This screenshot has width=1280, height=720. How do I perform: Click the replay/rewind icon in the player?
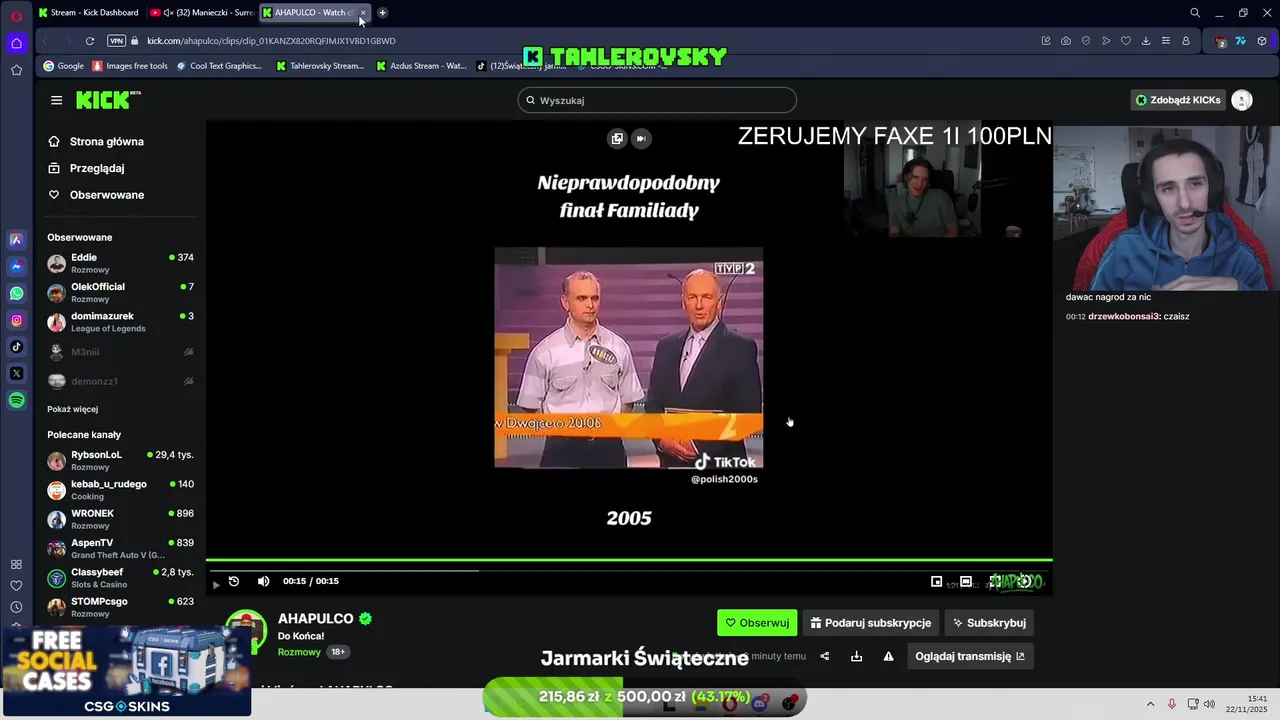pos(234,581)
